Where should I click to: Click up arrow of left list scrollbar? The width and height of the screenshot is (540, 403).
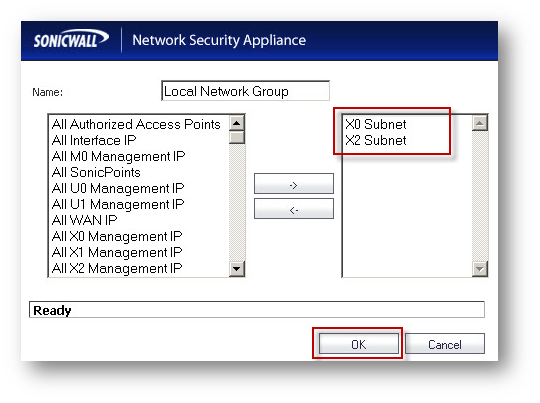coord(237,123)
